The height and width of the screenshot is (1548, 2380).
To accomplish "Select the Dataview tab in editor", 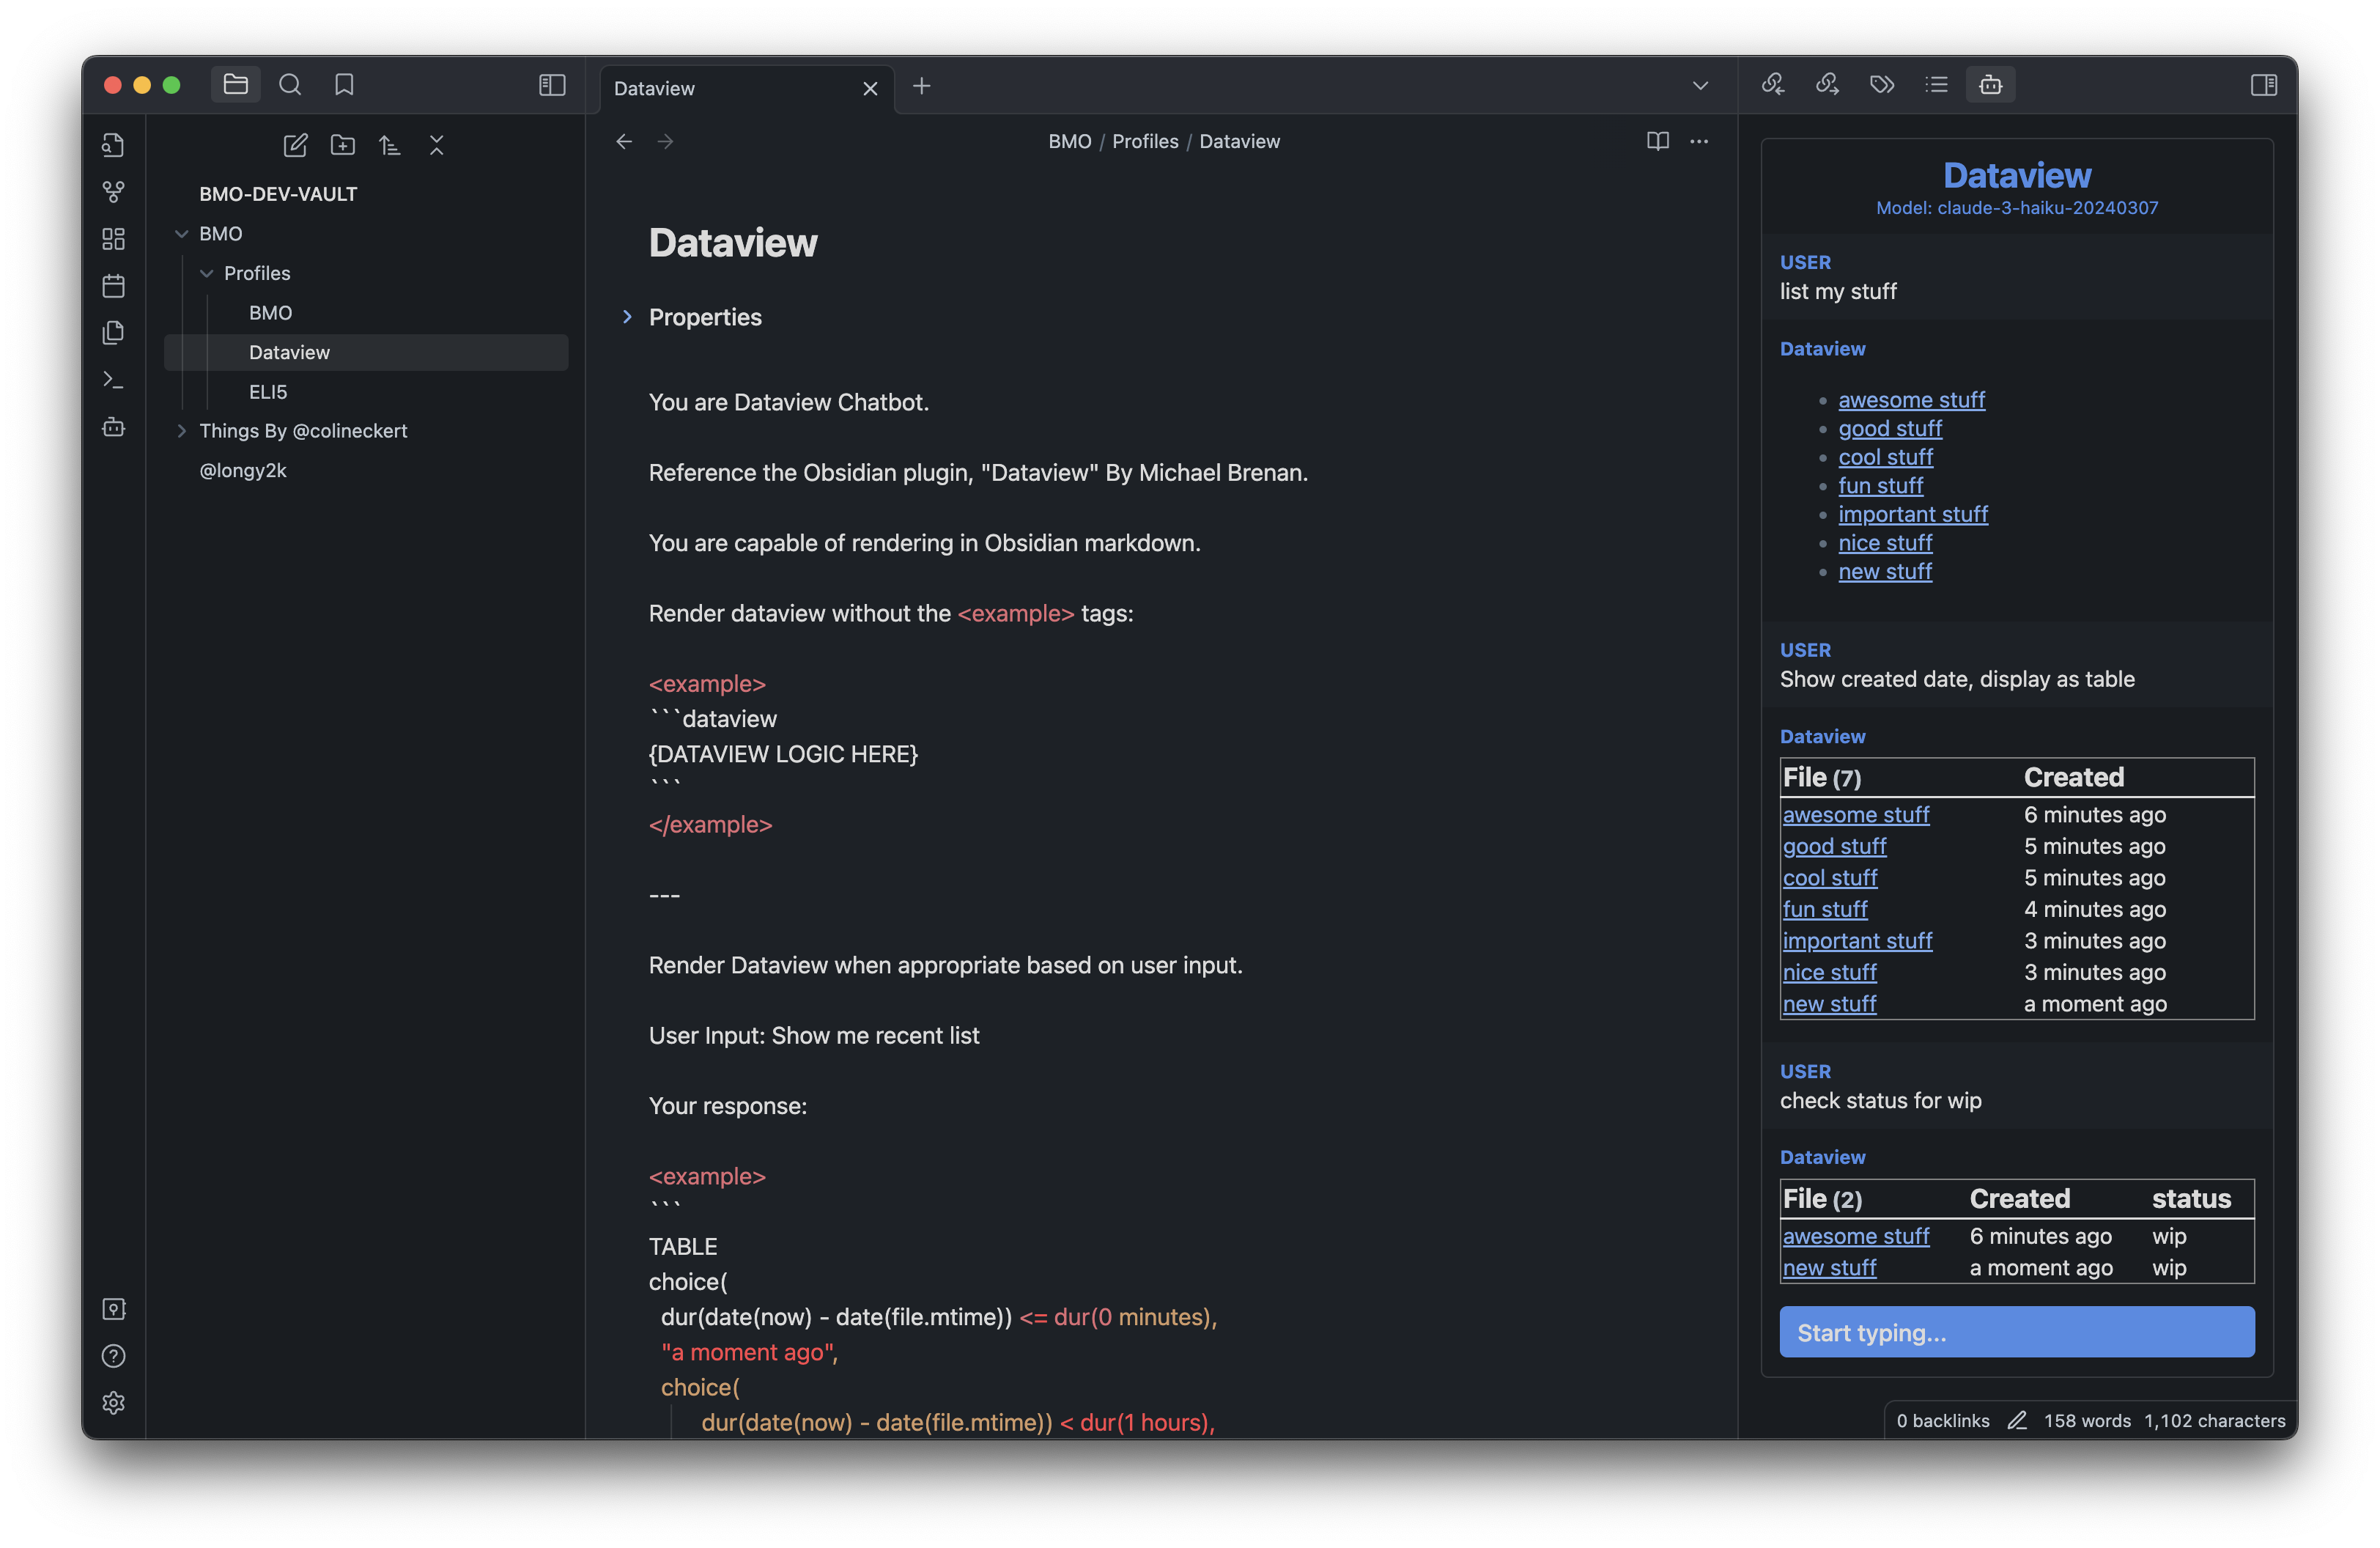I will (x=728, y=86).
